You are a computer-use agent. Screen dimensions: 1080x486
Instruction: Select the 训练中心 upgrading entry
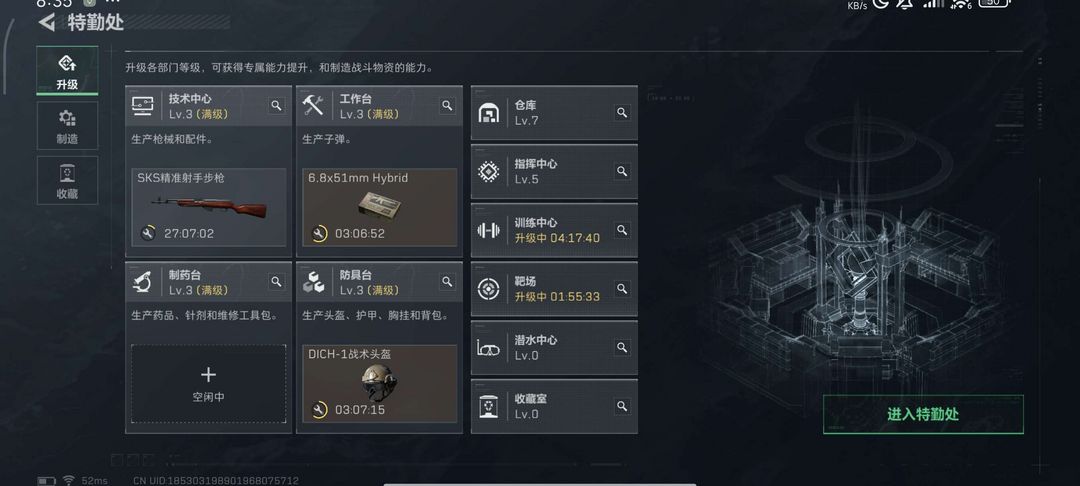[554, 230]
